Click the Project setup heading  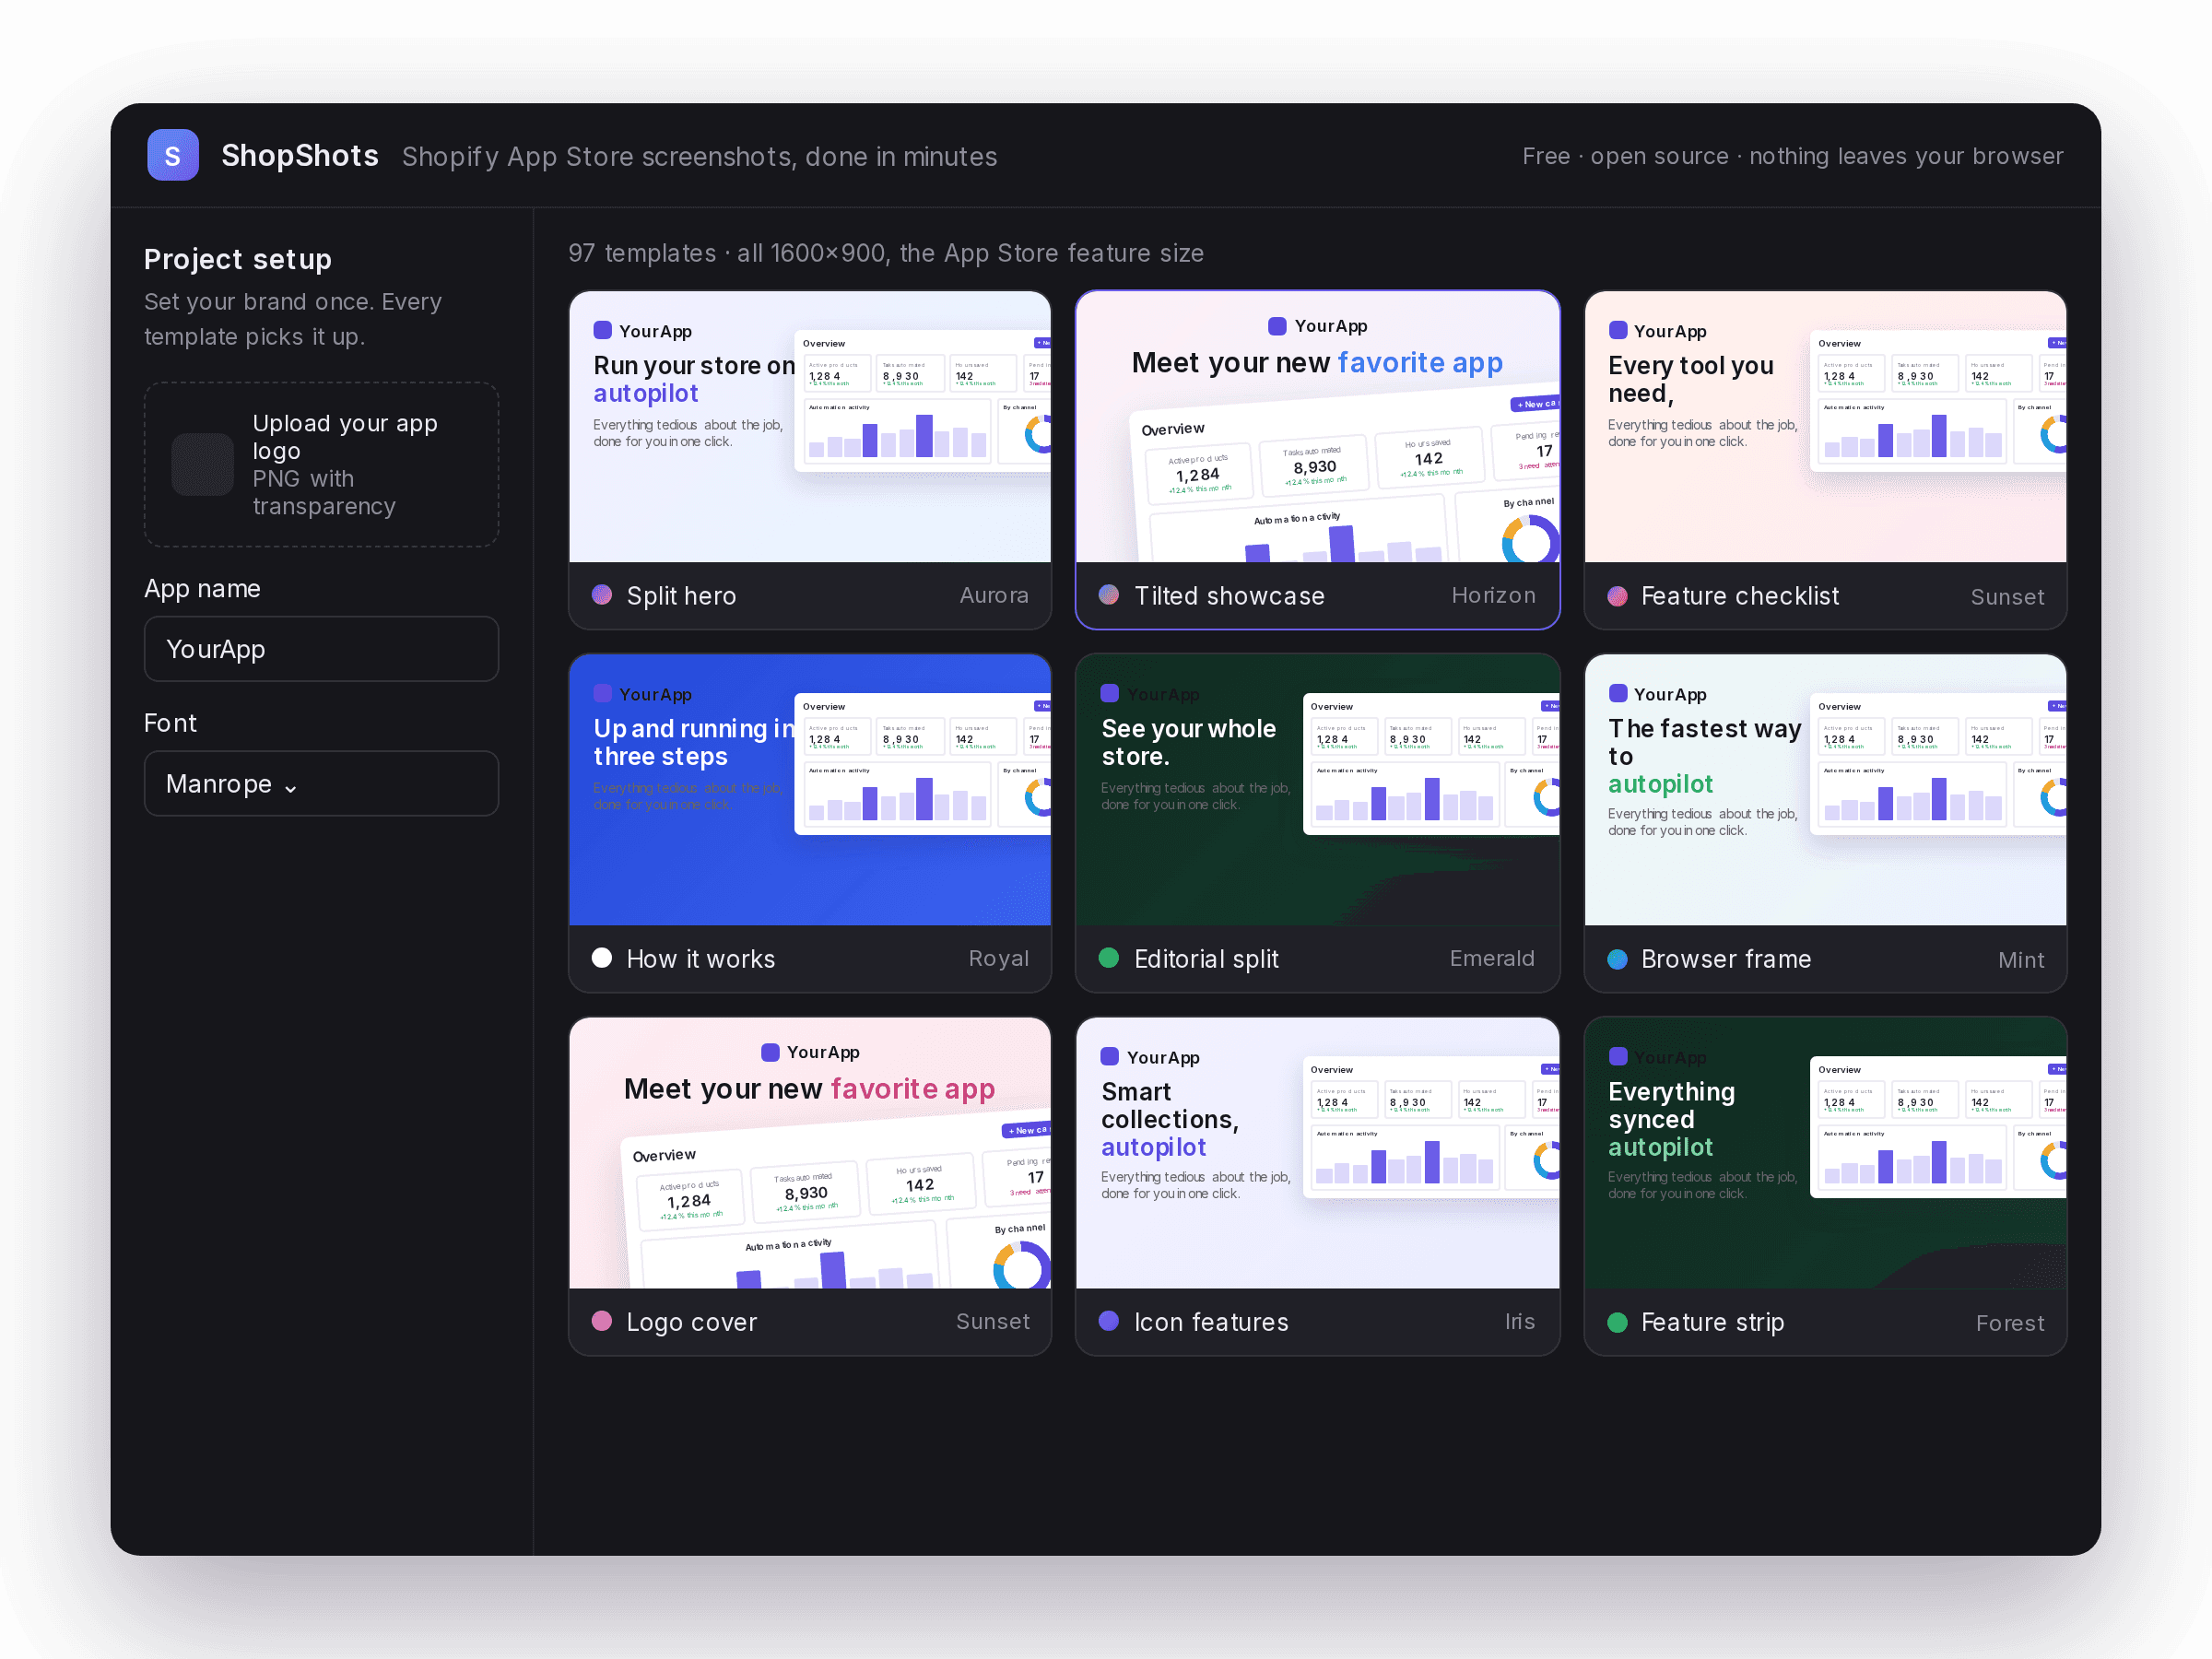[x=238, y=259]
